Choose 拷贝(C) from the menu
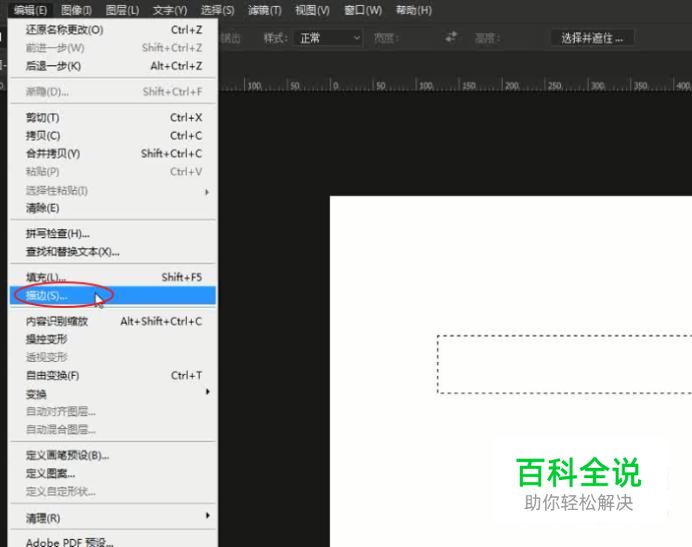 (x=113, y=136)
